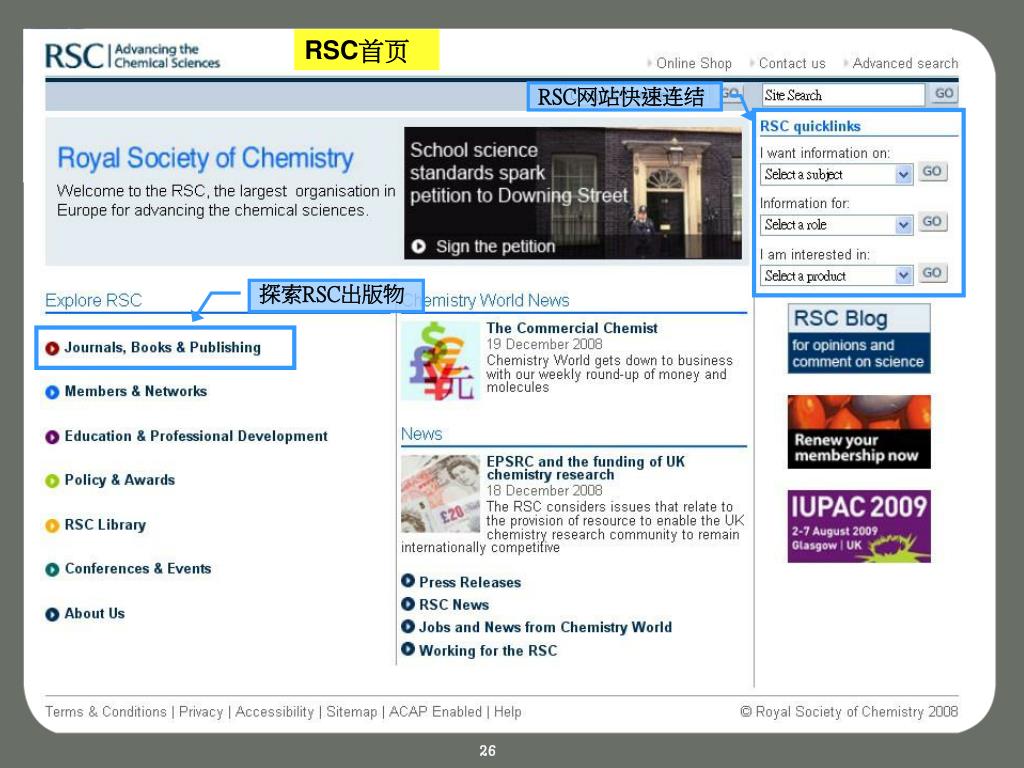Click the Downing Street petition banner image

(x=573, y=193)
